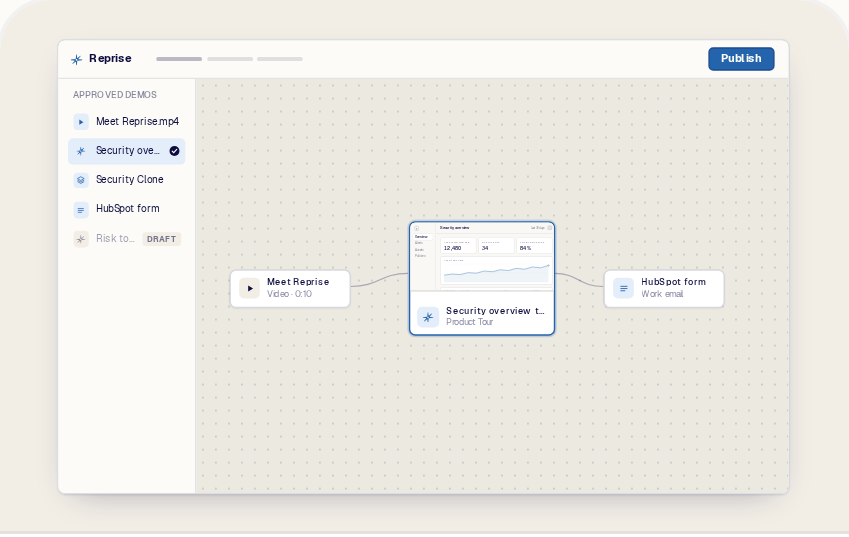This screenshot has height=537, width=849.
Task: Click the third progress bar segment in header
Action: pyautogui.click(x=280, y=59)
